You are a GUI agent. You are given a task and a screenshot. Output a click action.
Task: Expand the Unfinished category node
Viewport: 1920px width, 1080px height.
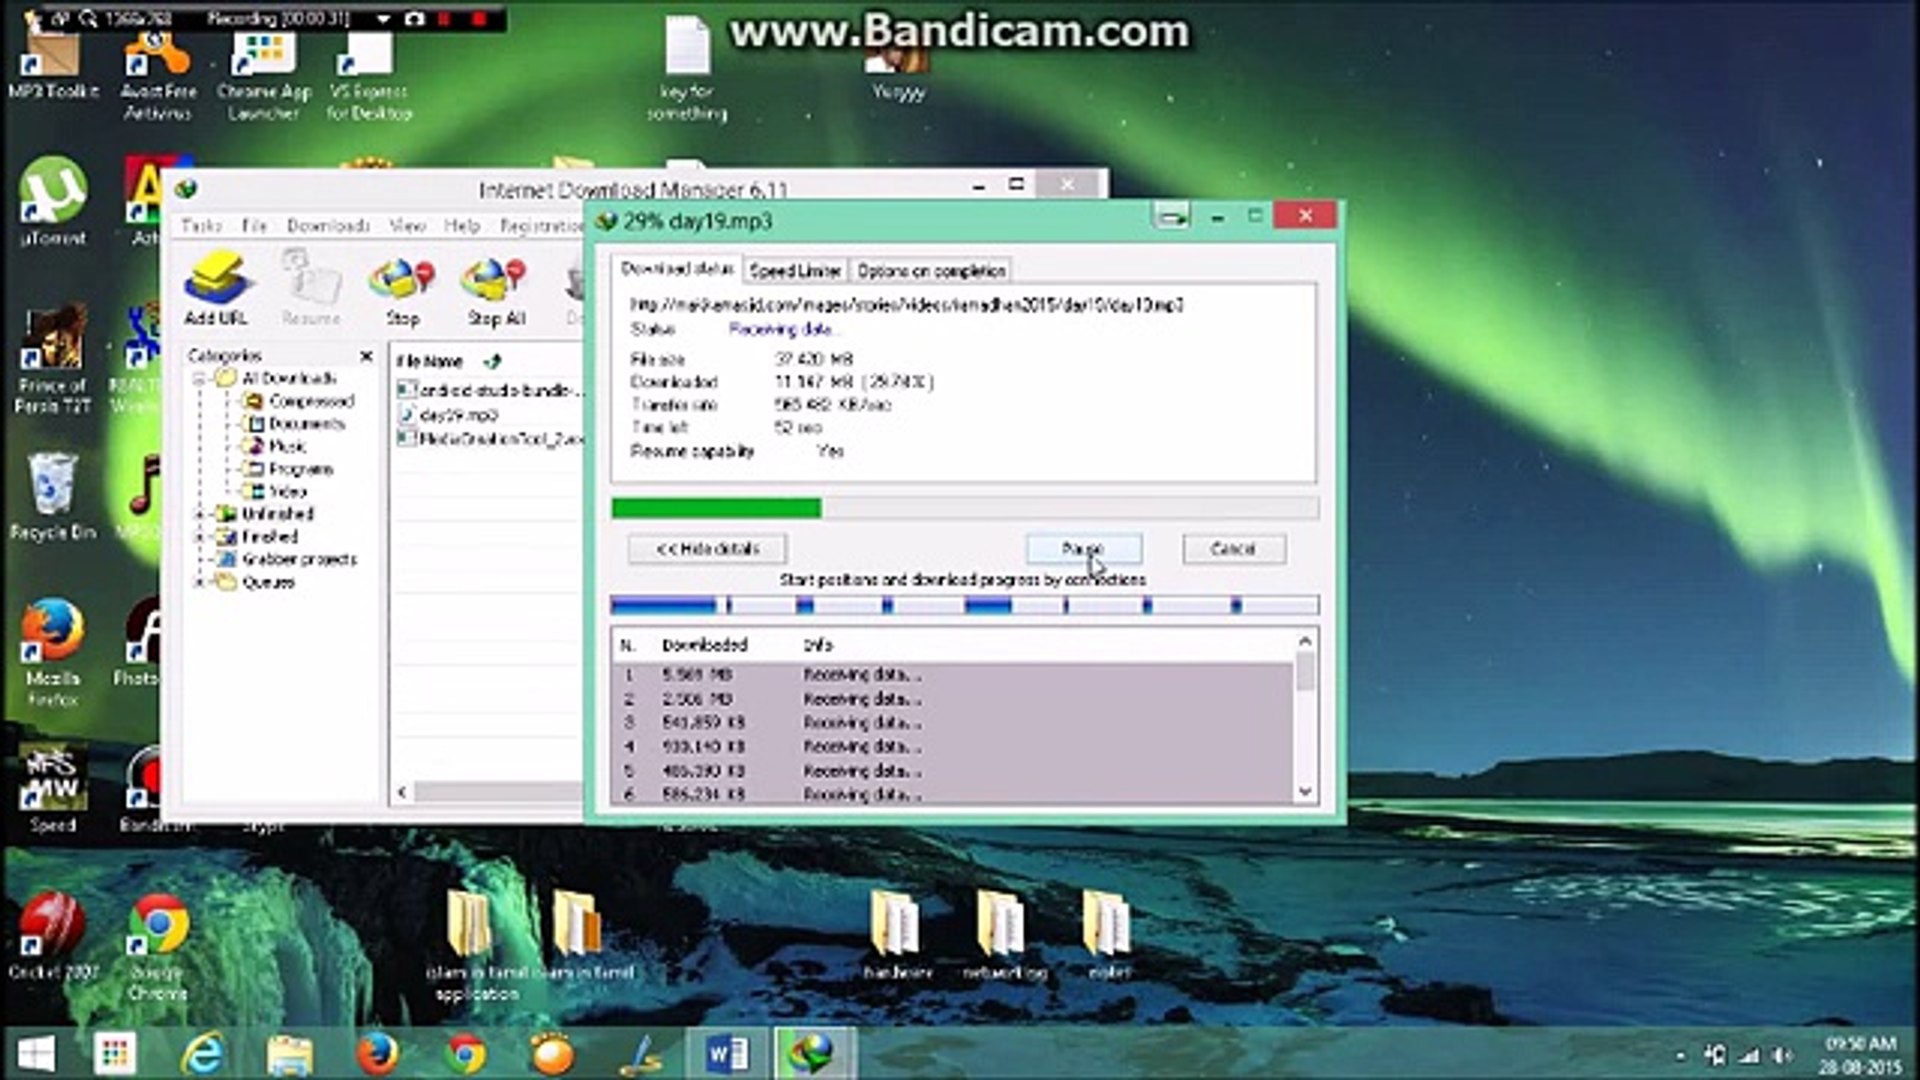tap(199, 514)
